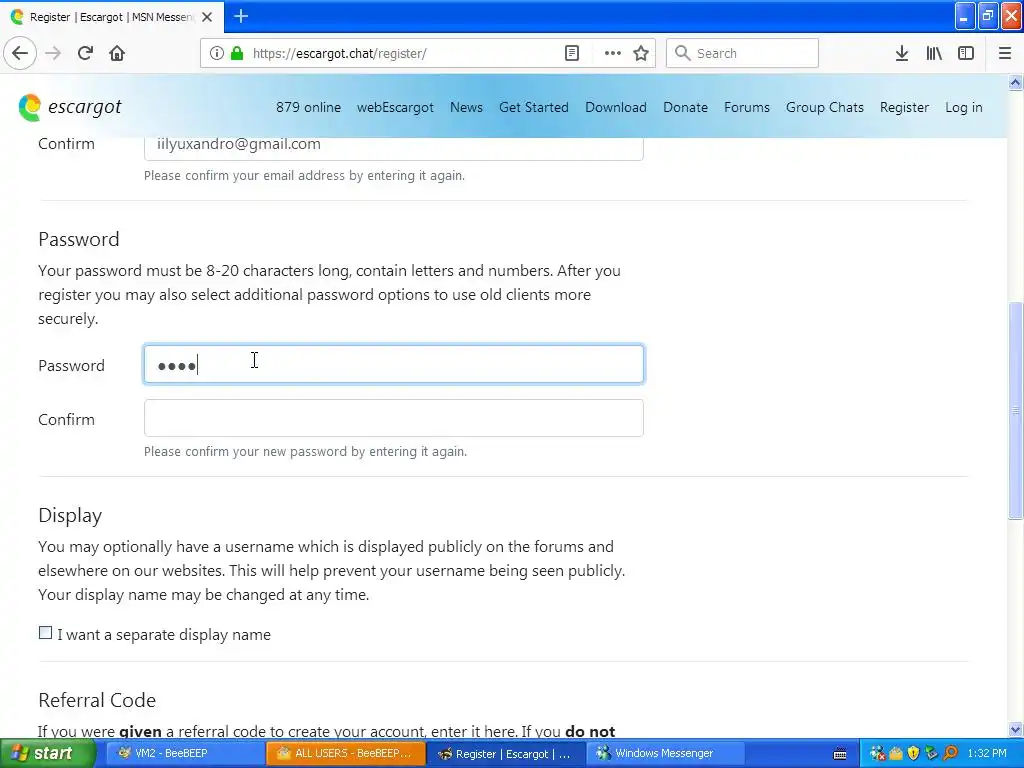Open the Download page

(x=616, y=107)
